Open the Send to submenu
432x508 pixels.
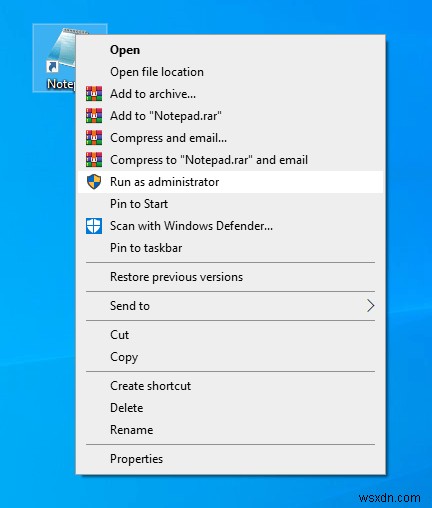(230, 306)
